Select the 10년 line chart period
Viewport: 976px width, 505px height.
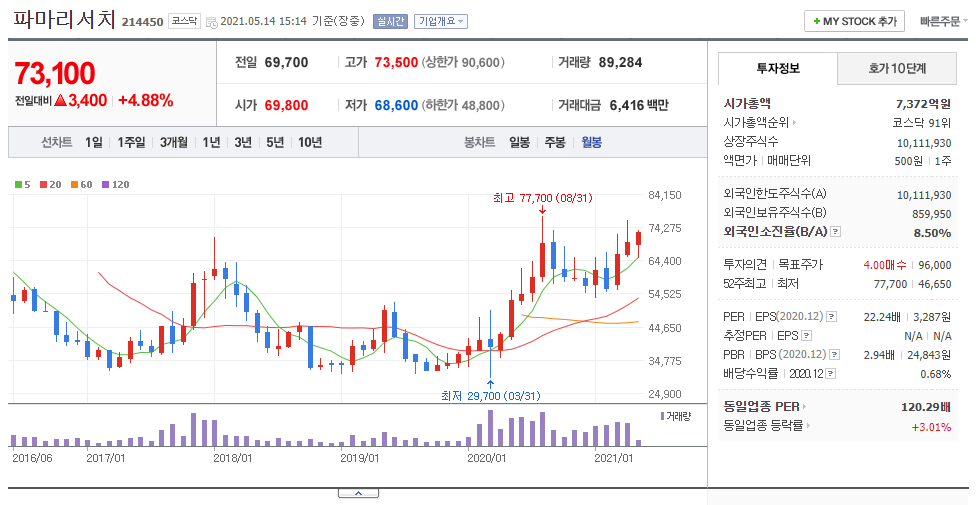click(x=310, y=143)
